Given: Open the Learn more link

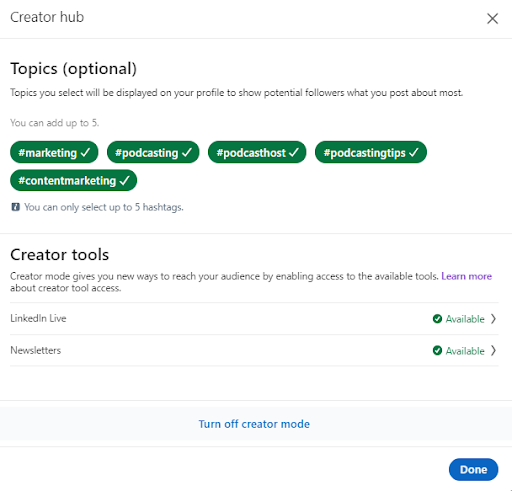Looking at the screenshot, I should 466,276.
